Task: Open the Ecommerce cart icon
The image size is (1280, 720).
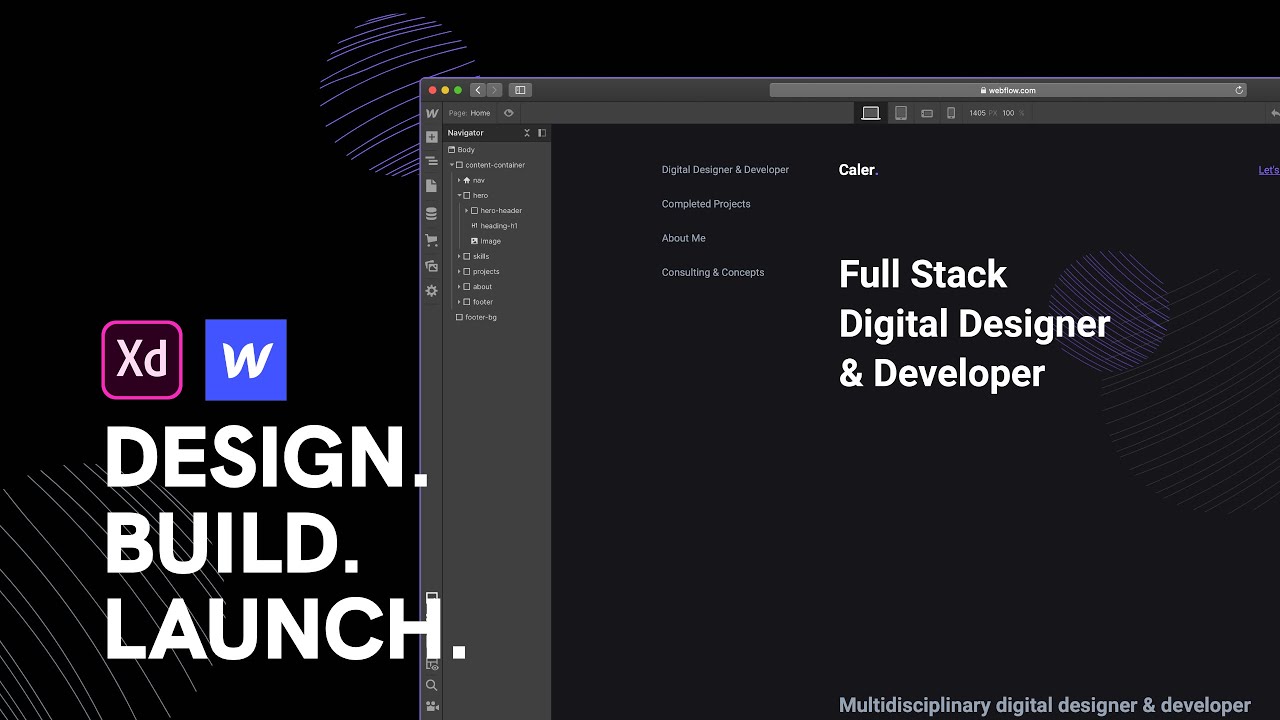Action: pos(432,240)
